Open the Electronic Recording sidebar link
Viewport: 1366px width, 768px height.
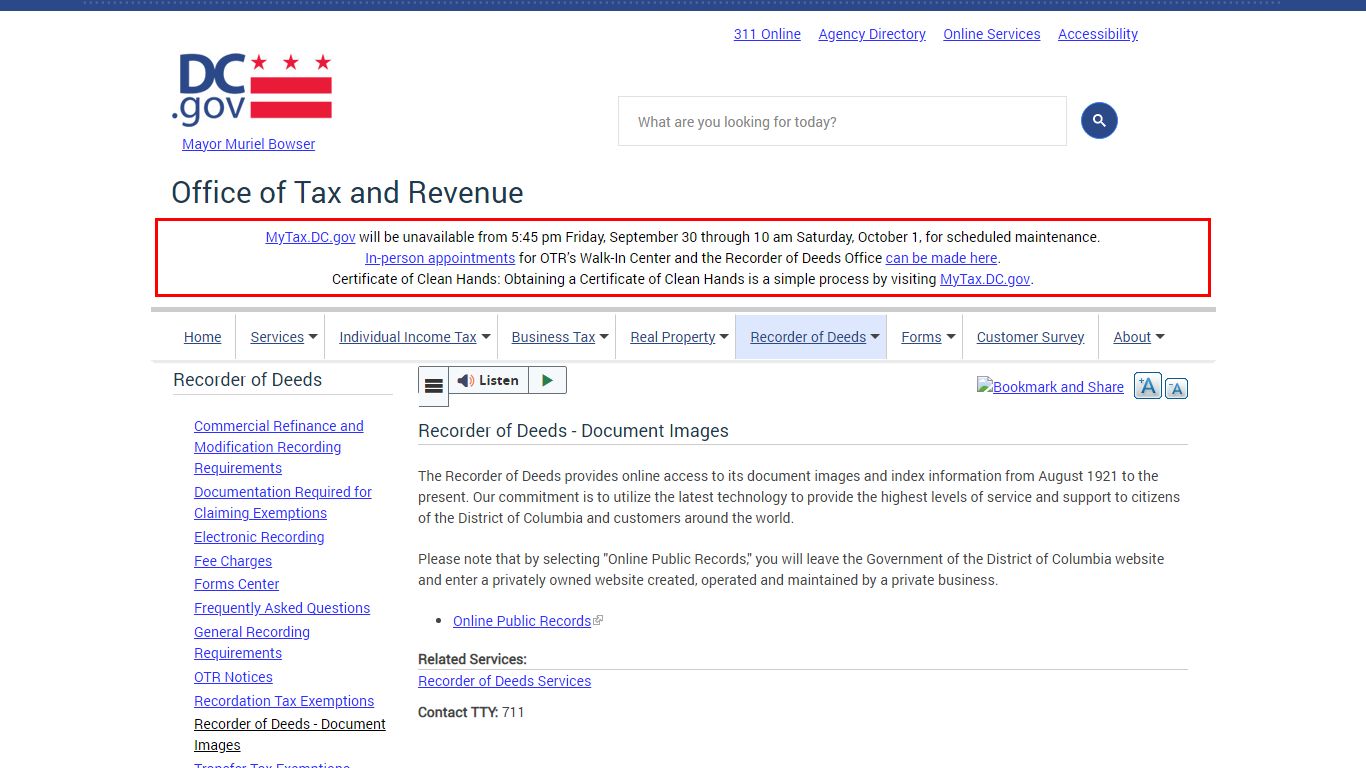pos(259,537)
